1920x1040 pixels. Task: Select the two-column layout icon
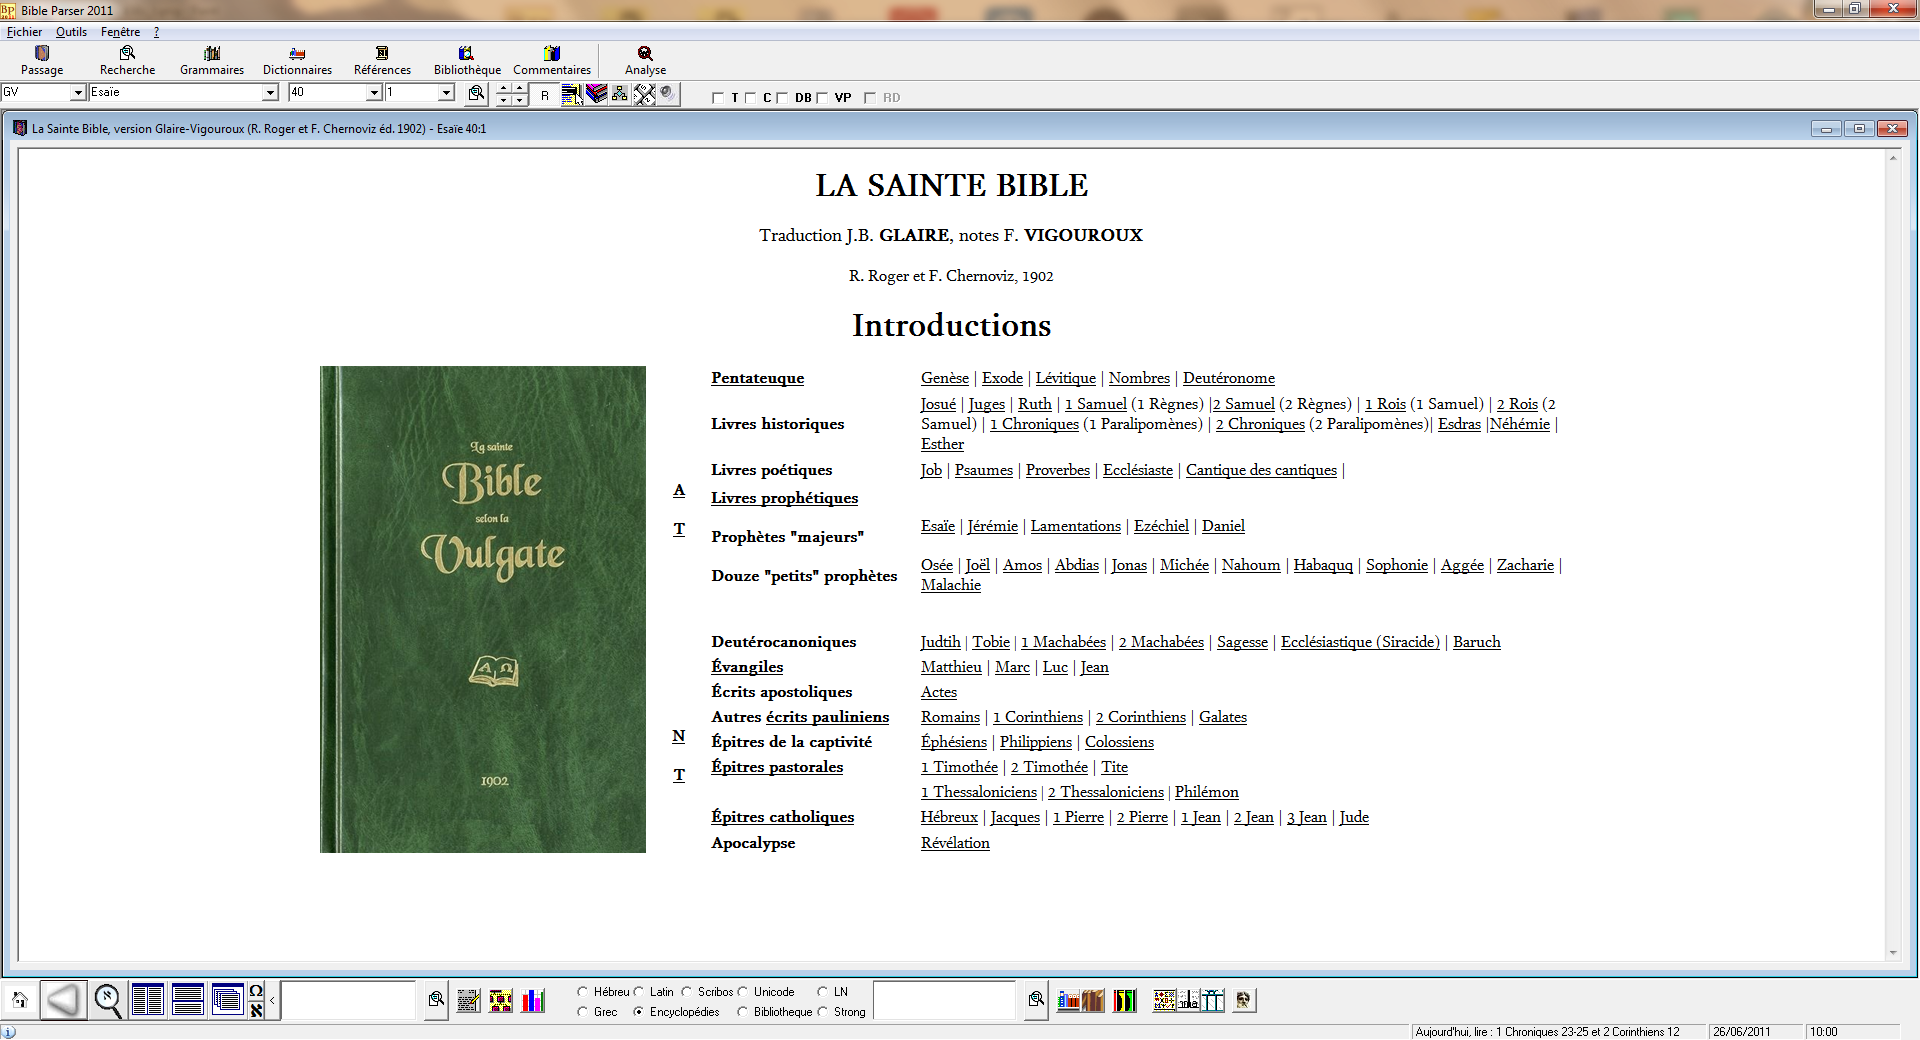coord(148,1000)
